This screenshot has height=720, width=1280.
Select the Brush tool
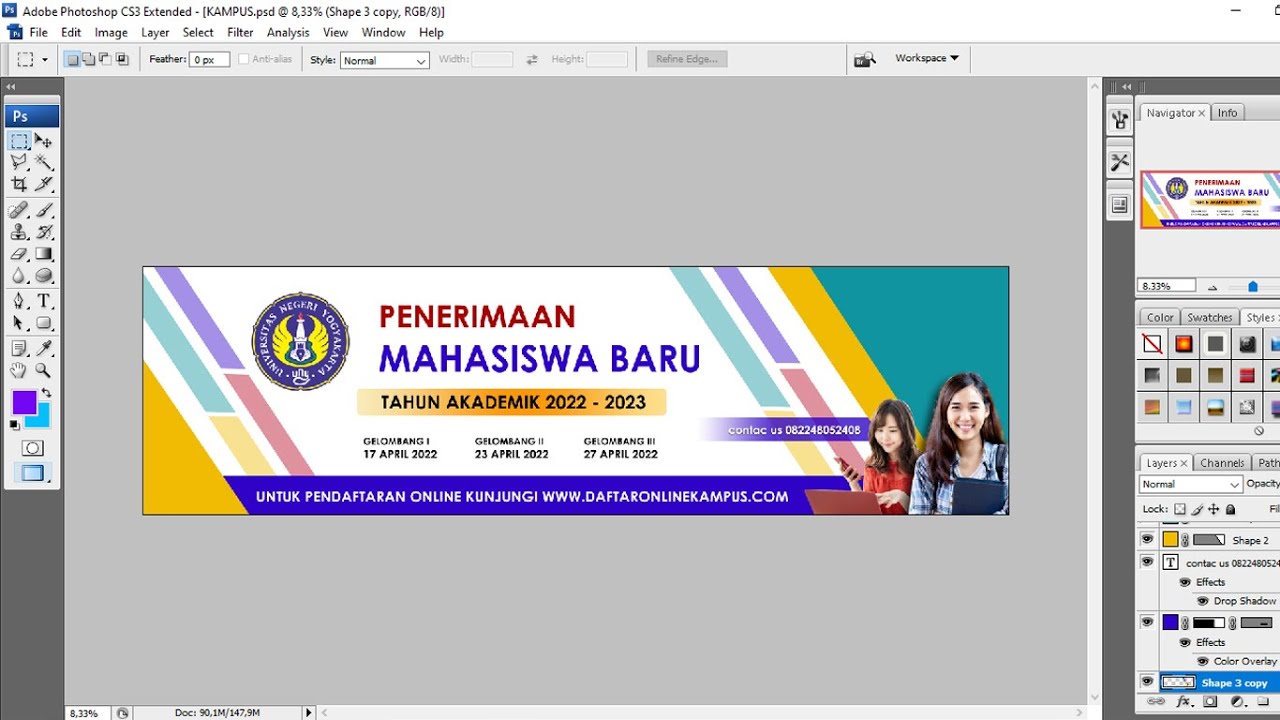pyautogui.click(x=44, y=210)
